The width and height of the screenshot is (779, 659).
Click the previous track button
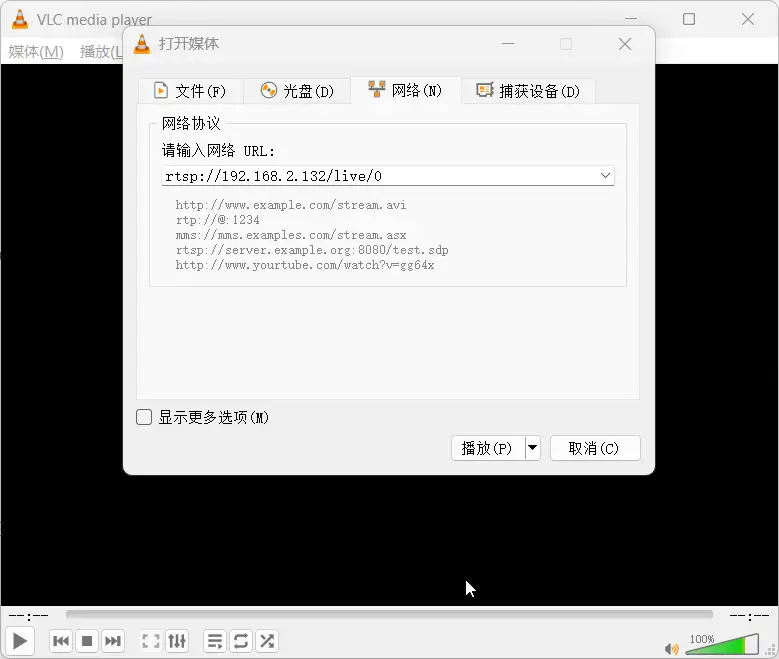click(61, 641)
